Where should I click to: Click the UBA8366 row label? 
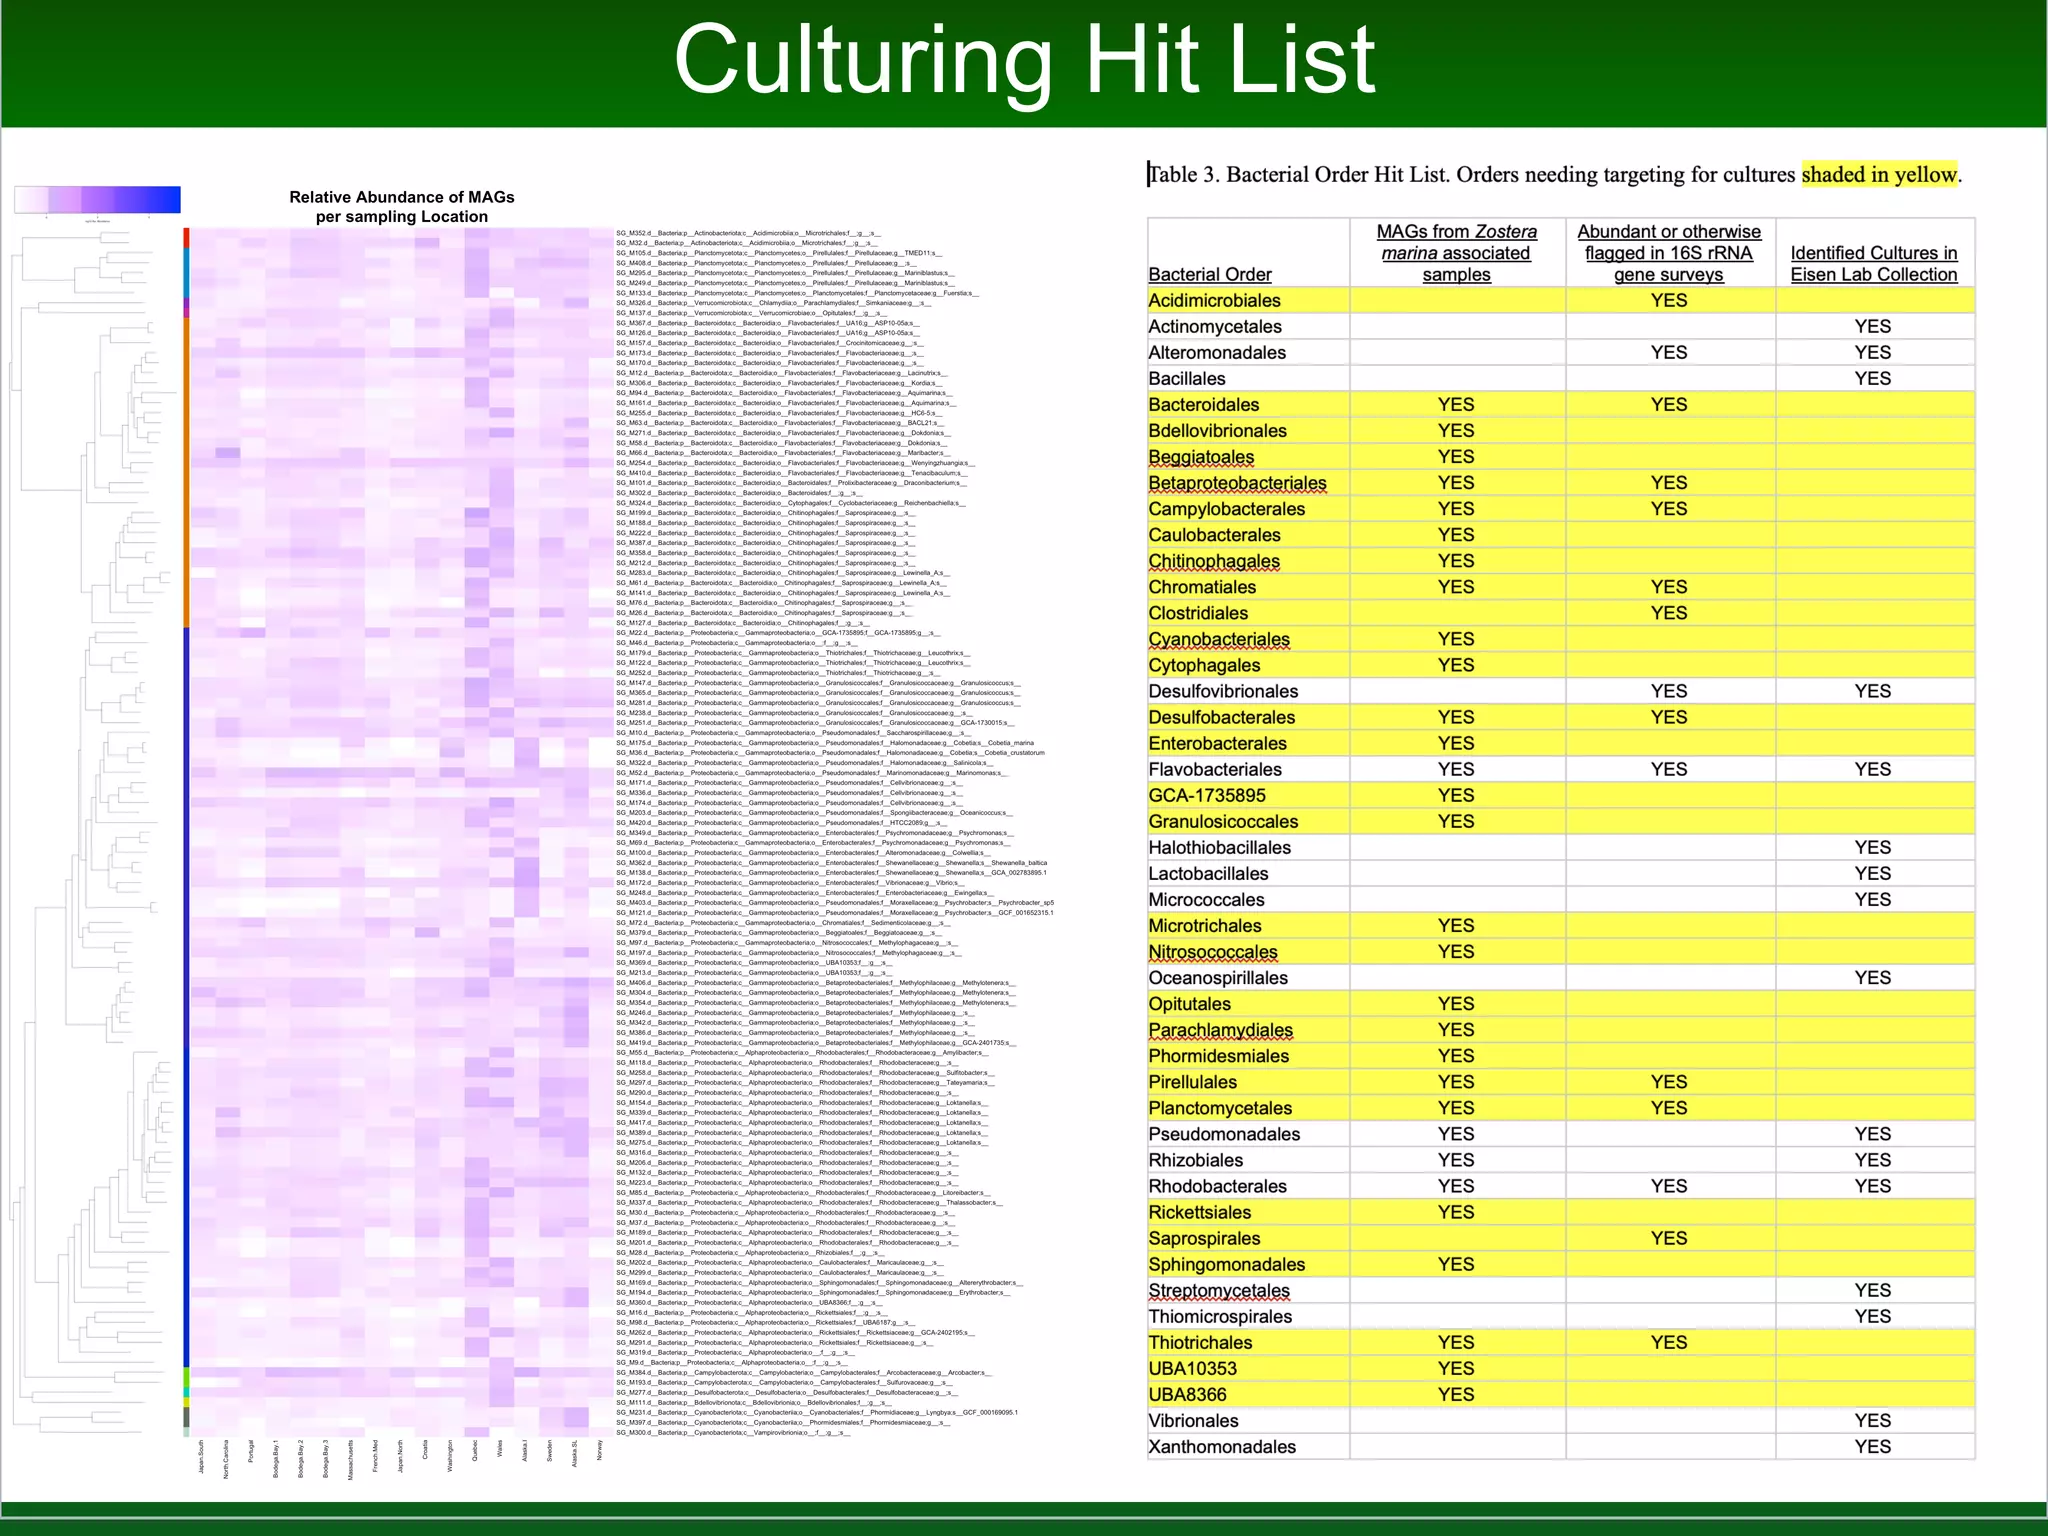tap(1187, 1395)
